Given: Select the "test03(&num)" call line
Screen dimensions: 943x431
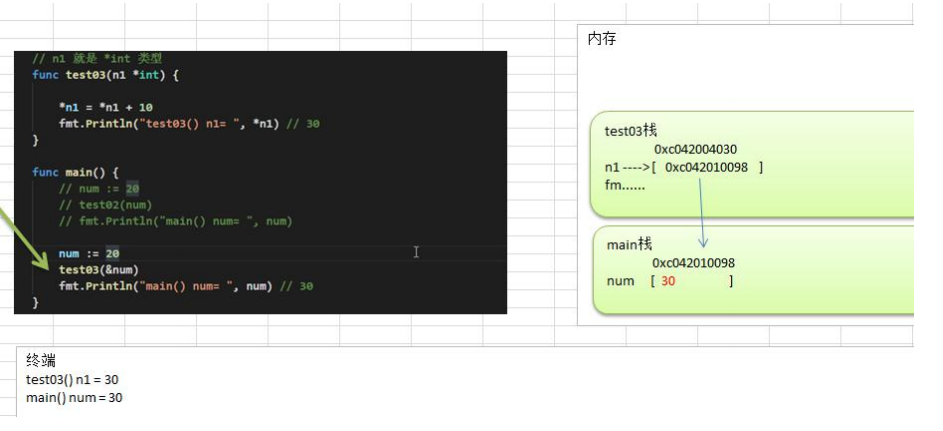Looking at the screenshot, I should coord(99,270).
